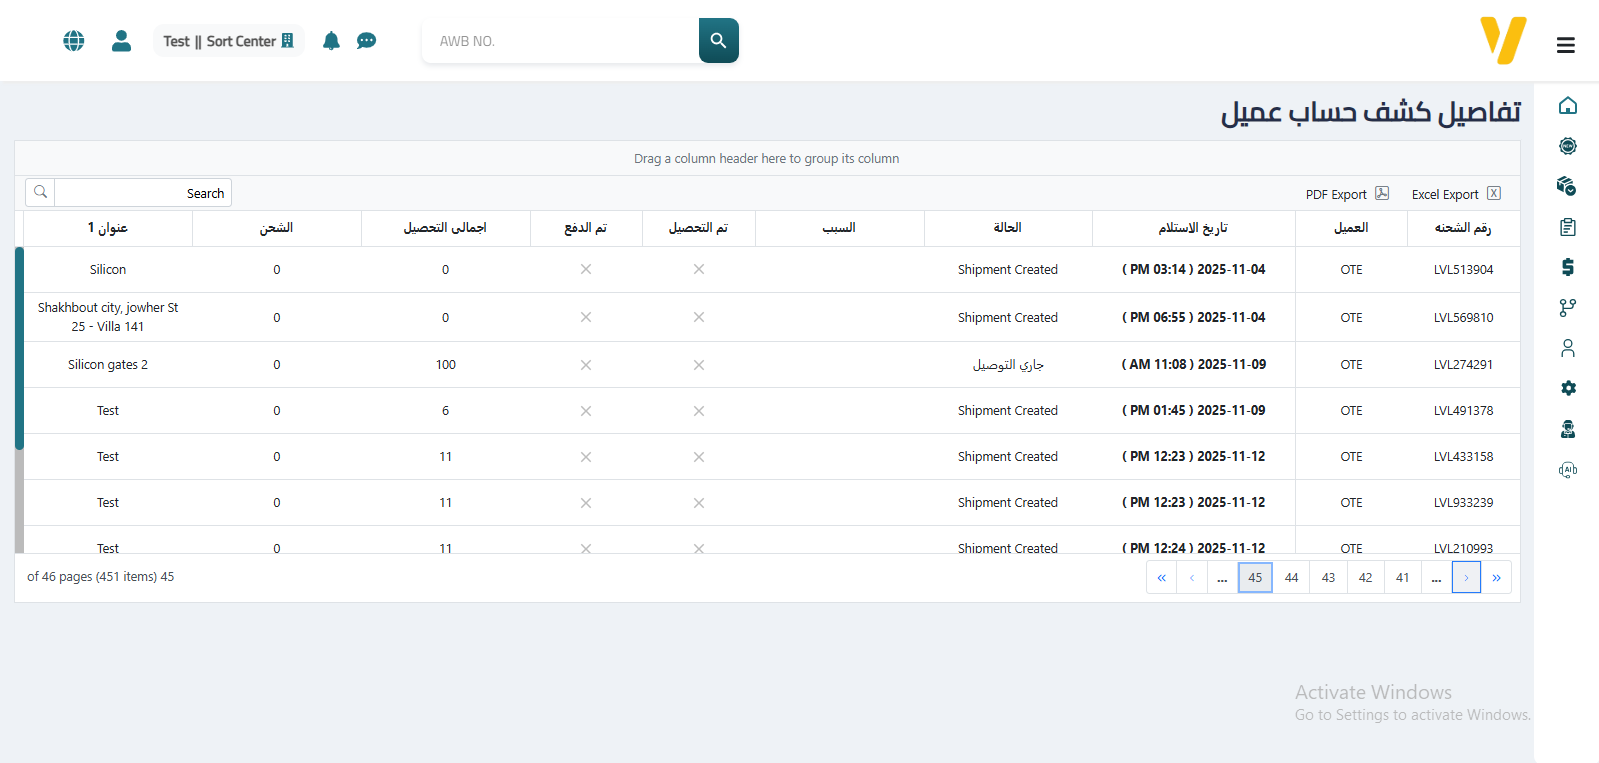Open the clipboard sidebar icon
The width and height of the screenshot is (1599, 763).
click(x=1567, y=227)
